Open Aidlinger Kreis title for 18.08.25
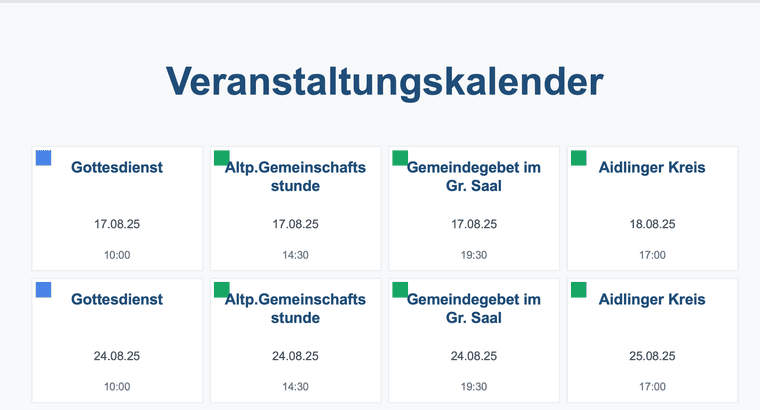Screen dimensions: 760x410 (652, 167)
